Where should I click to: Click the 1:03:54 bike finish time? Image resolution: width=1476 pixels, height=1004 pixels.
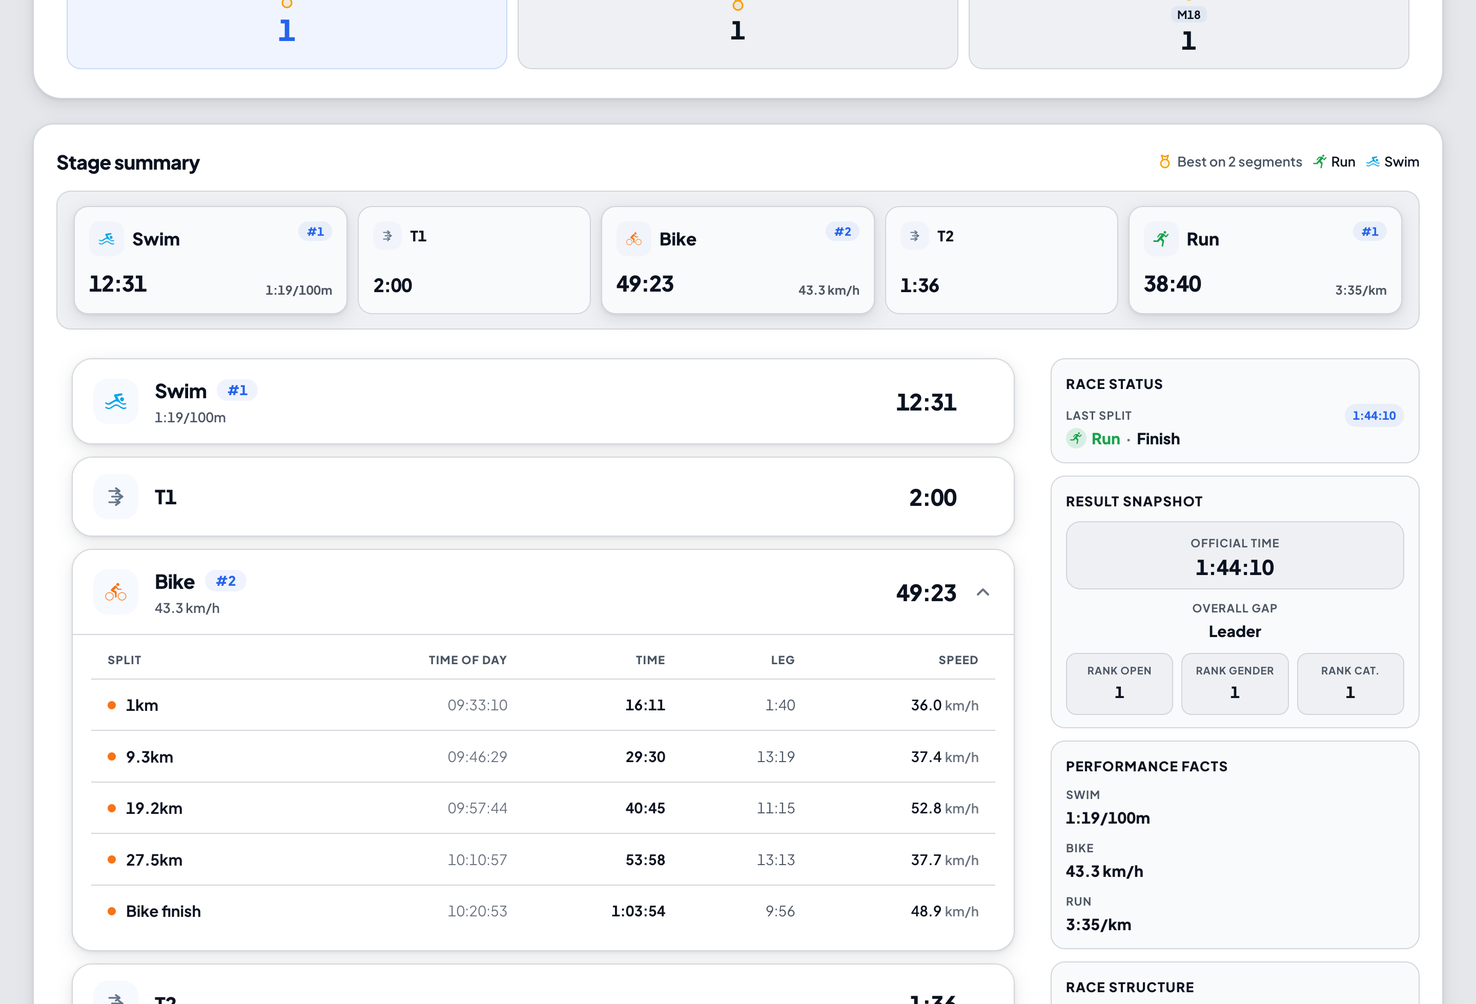638,911
